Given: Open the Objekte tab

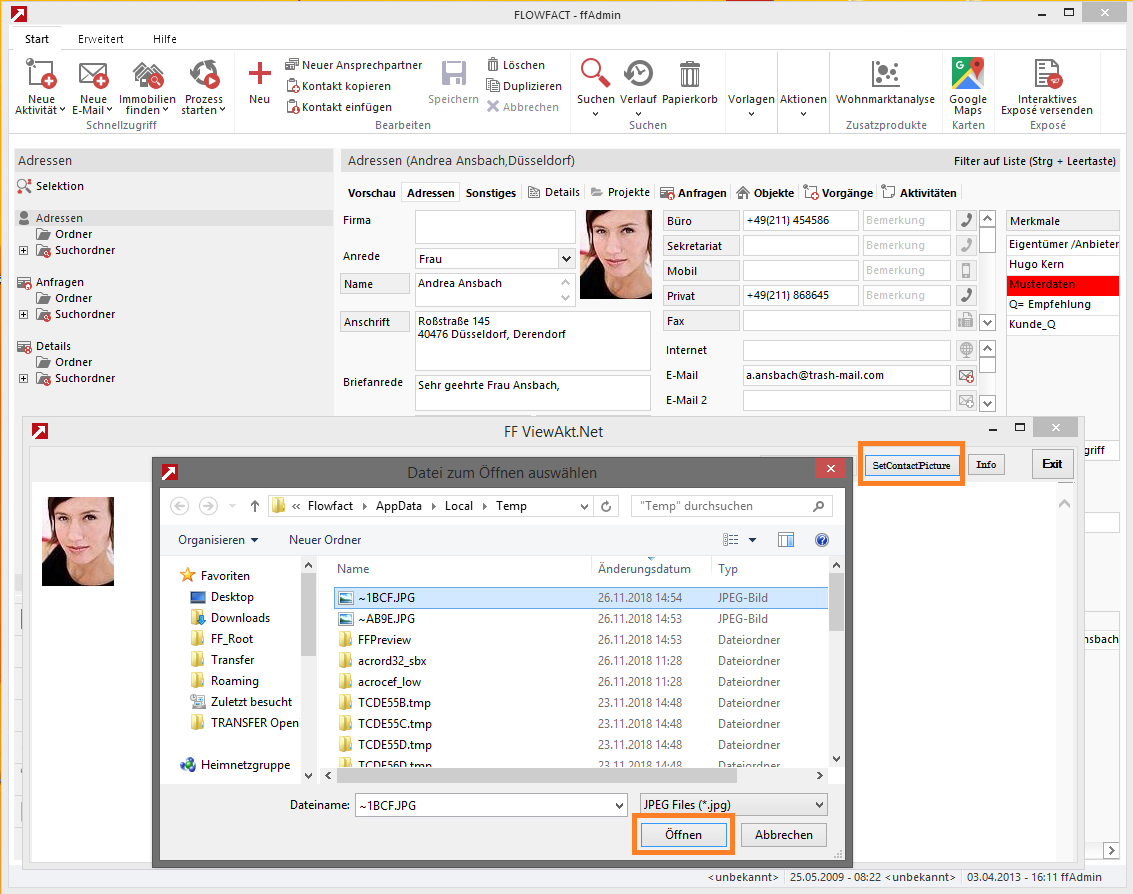Looking at the screenshot, I should (765, 193).
